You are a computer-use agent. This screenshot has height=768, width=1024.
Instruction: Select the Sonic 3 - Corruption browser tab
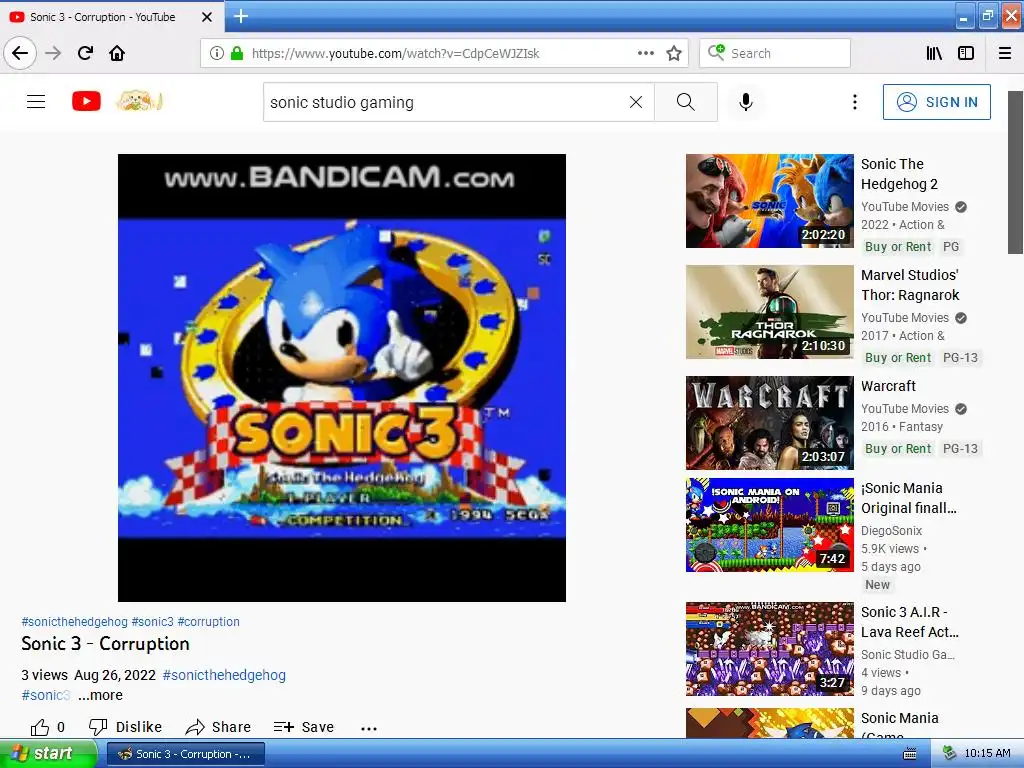click(x=112, y=17)
